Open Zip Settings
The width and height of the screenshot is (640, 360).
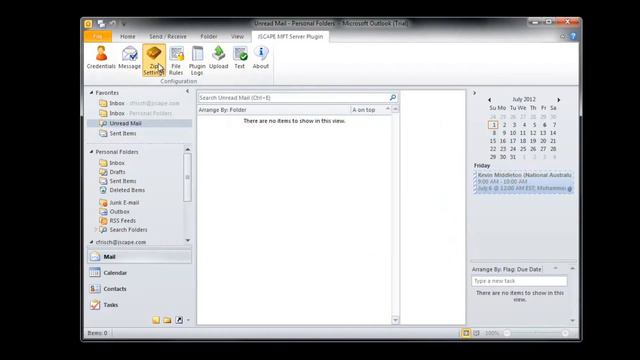click(x=154, y=60)
